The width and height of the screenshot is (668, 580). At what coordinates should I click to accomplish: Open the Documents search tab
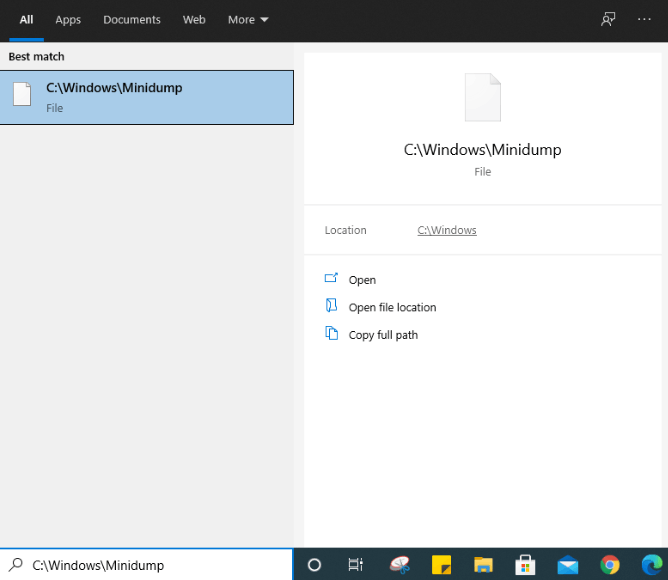point(132,20)
